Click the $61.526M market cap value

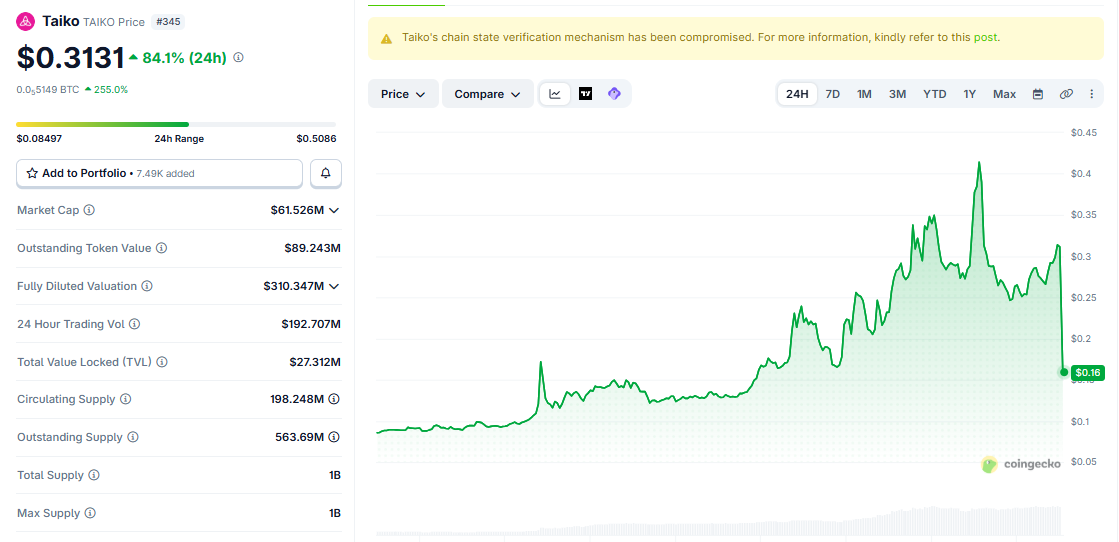click(297, 211)
